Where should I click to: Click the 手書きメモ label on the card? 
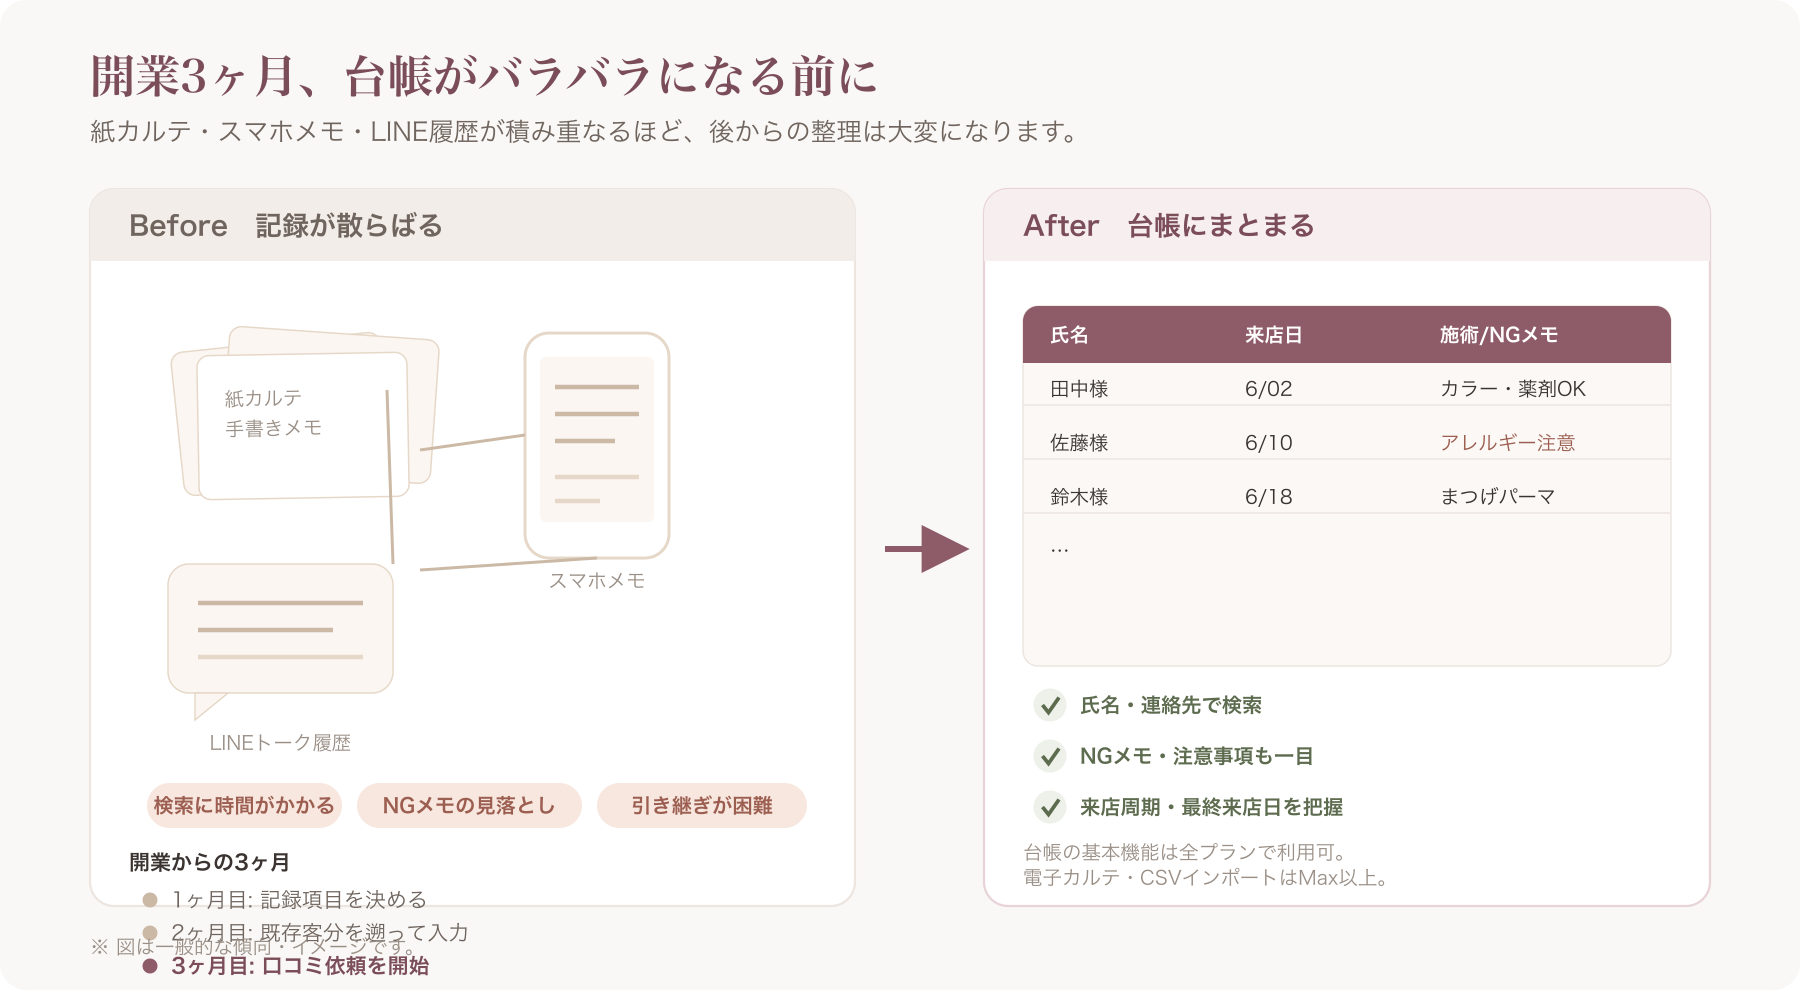(x=273, y=428)
